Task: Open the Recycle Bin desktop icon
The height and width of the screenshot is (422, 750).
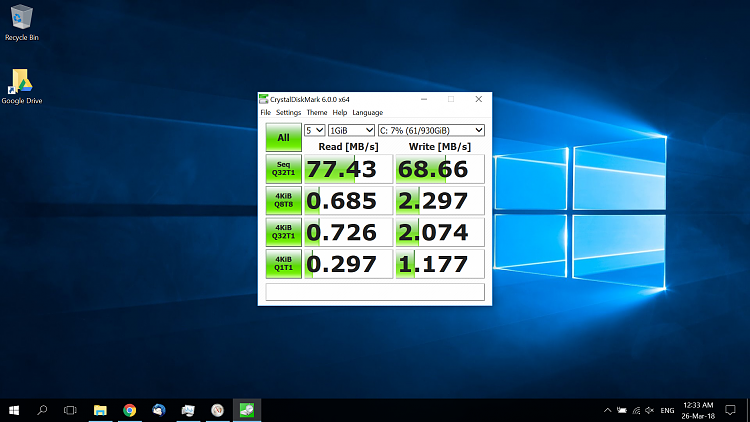Action: [22, 23]
